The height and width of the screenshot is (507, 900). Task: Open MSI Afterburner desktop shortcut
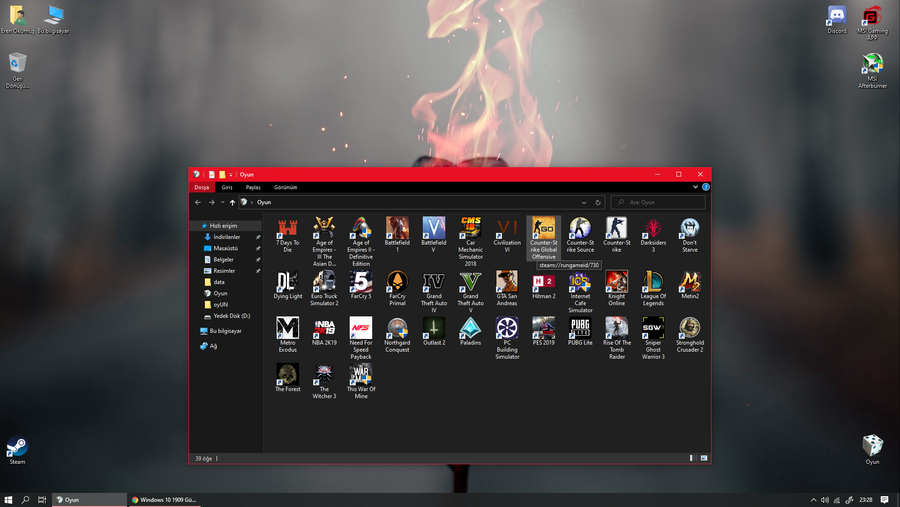[x=872, y=71]
